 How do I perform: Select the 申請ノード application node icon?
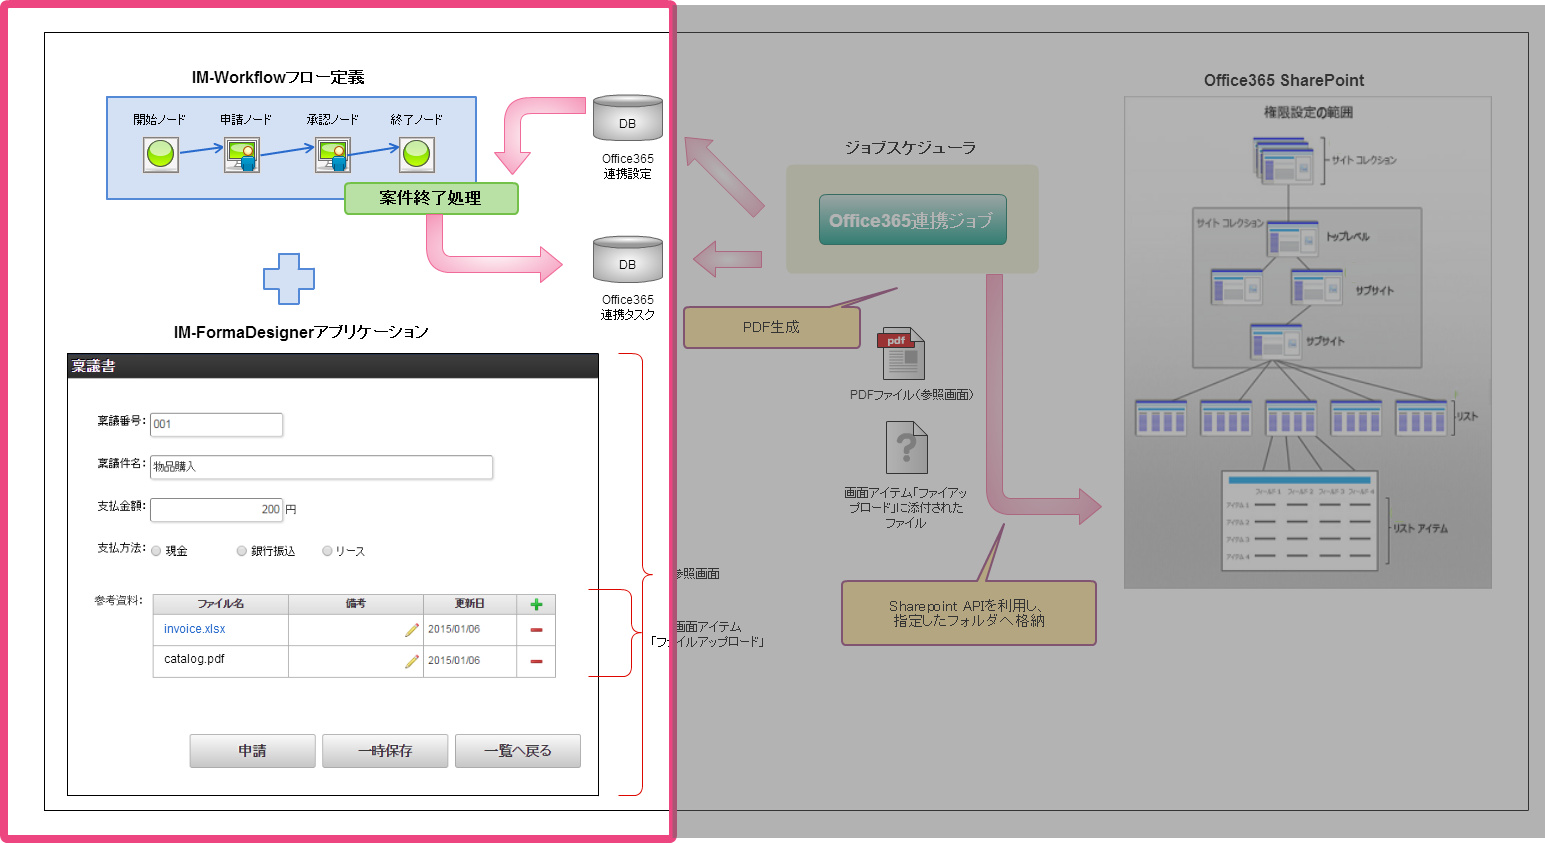[243, 155]
